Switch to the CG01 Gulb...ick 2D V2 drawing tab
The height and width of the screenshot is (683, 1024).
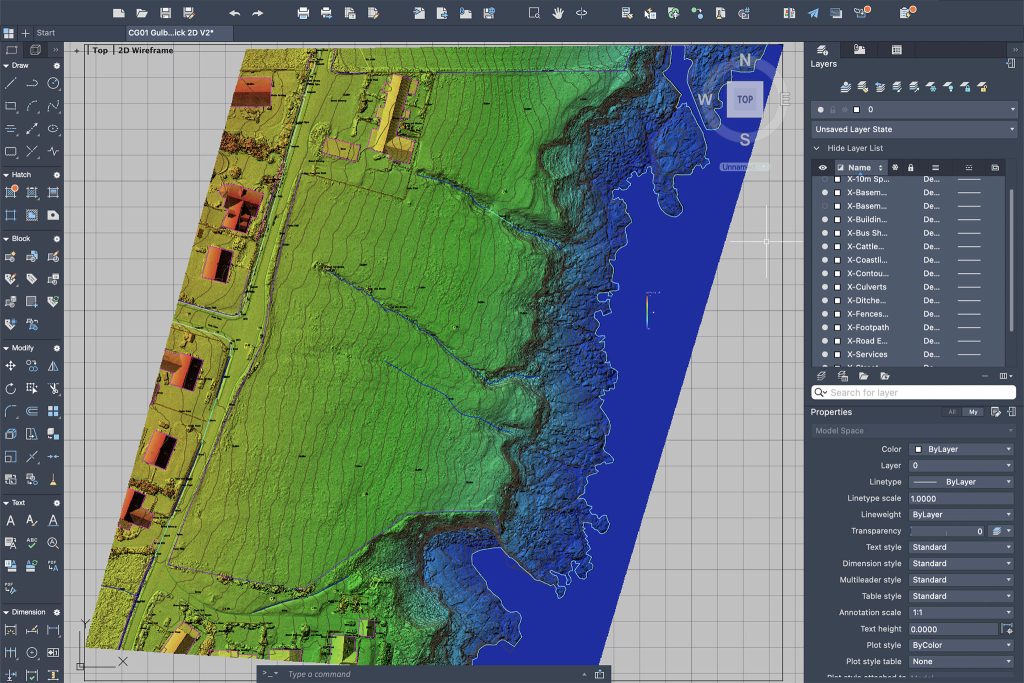[172, 33]
